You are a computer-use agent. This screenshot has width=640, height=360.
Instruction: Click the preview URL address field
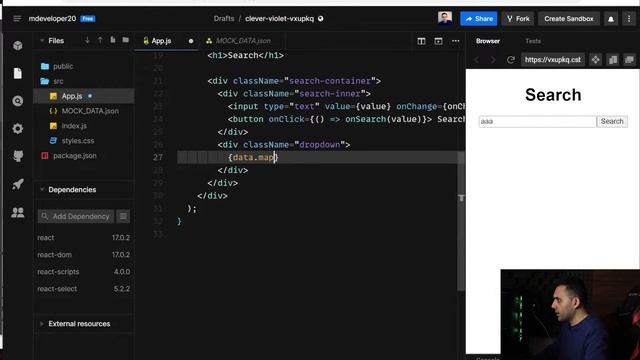click(x=553, y=60)
